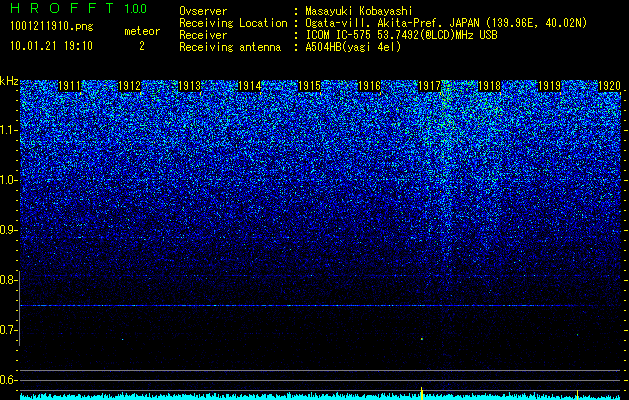
Task: Click the 1920 time marker
Action: (x=610, y=86)
